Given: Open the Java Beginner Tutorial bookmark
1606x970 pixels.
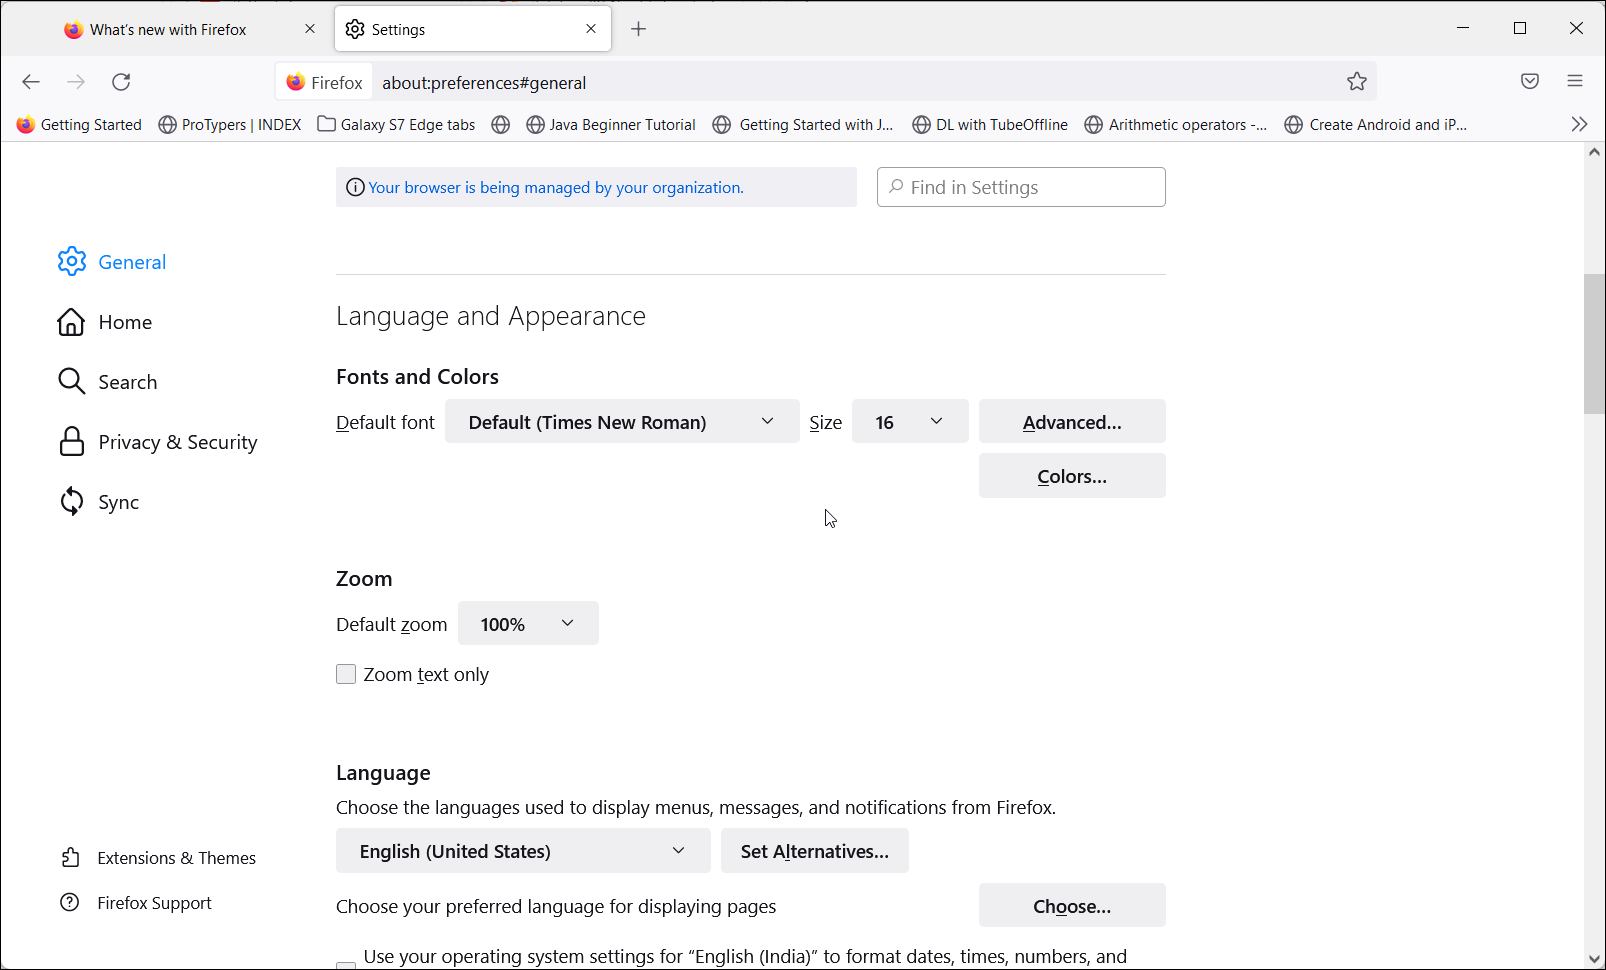Looking at the screenshot, I should click(611, 124).
